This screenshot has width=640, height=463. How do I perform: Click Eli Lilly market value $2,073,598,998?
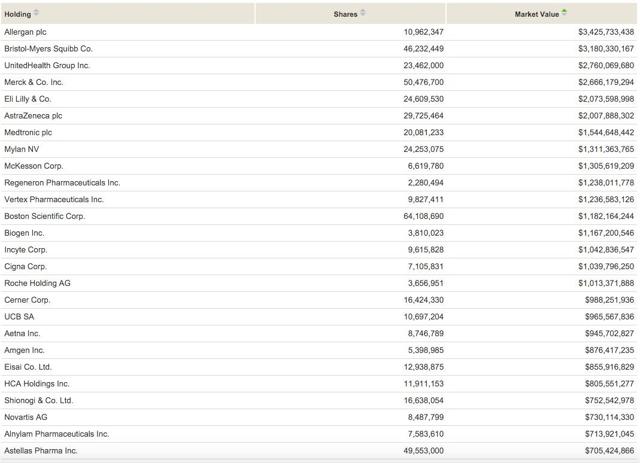(x=606, y=99)
